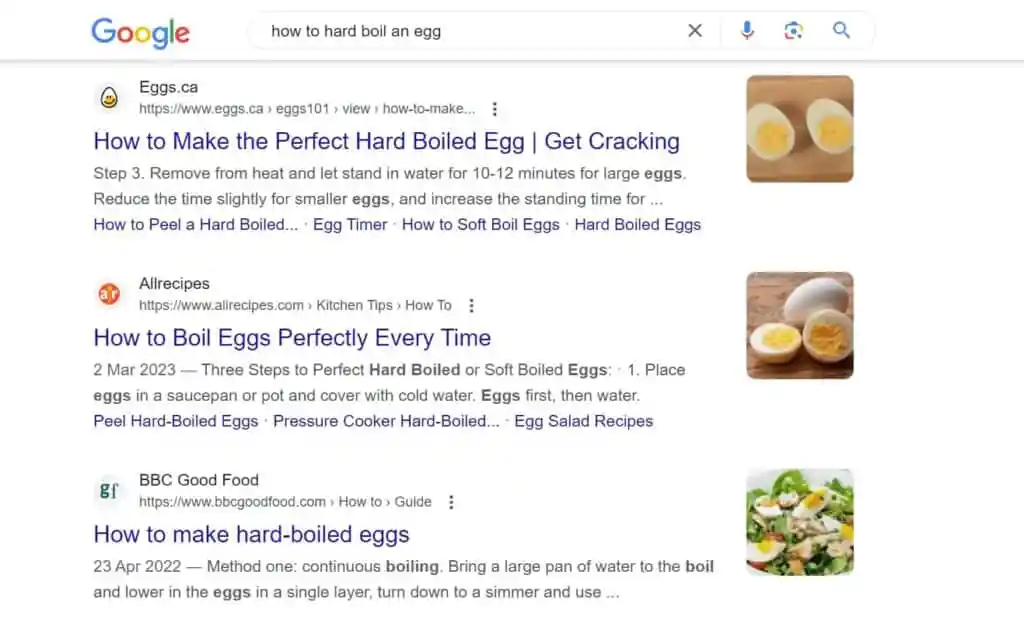Viewport: 1024px width, 620px height.
Task: Click in the search input field
Action: pyautogui.click(x=470, y=31)
